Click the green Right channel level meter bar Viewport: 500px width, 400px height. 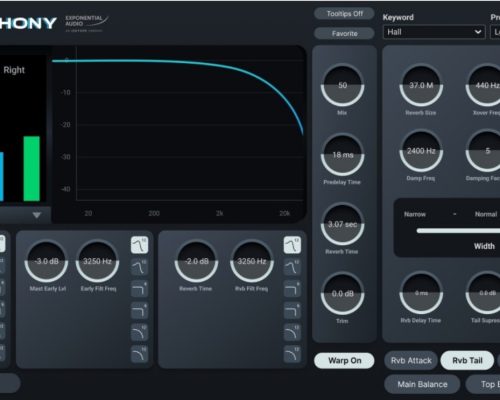click(32, 168)
